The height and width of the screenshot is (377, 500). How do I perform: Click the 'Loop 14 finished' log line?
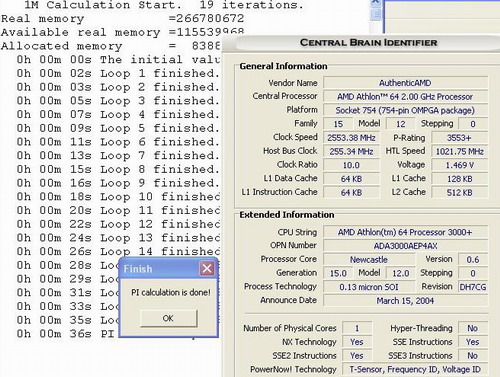(118, 251)
